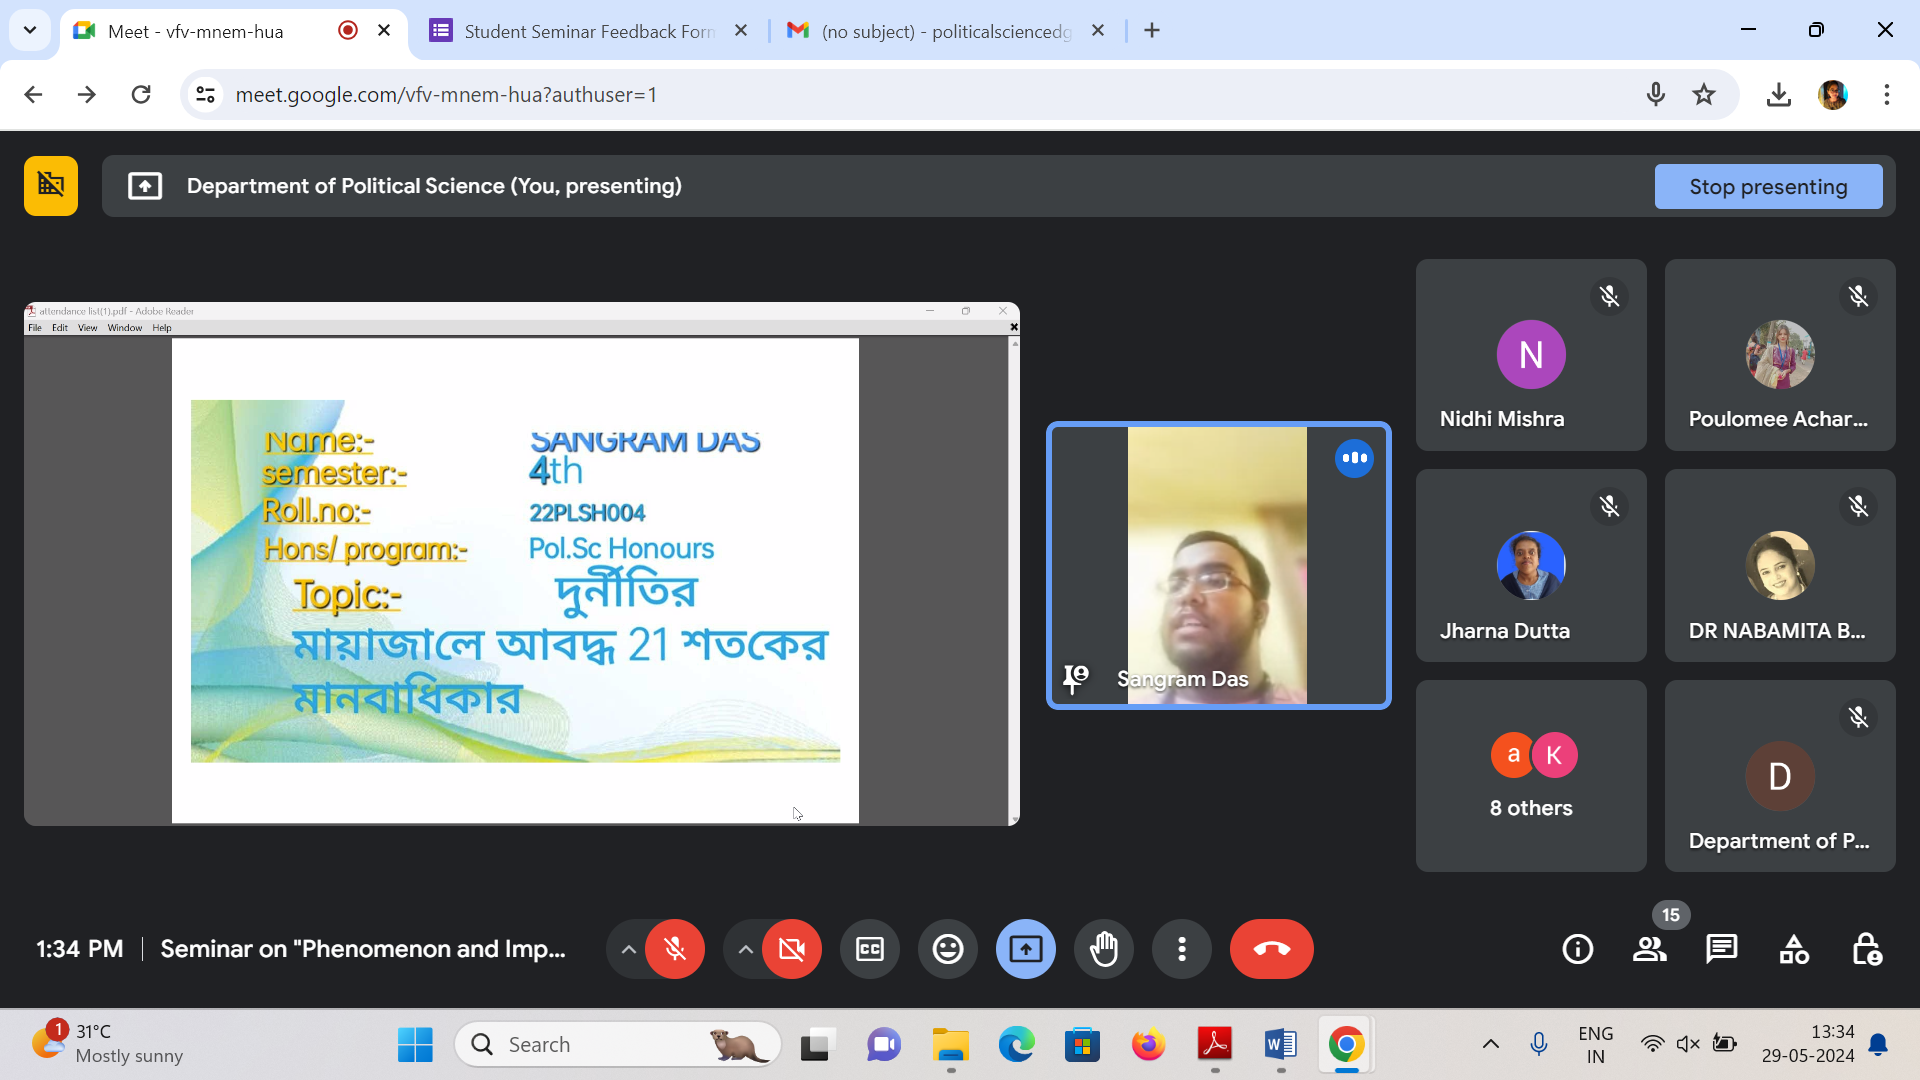Switch to the Gmail (no subject) tab
This screenshot has width=1920, height=1080.
coord(945,31)
